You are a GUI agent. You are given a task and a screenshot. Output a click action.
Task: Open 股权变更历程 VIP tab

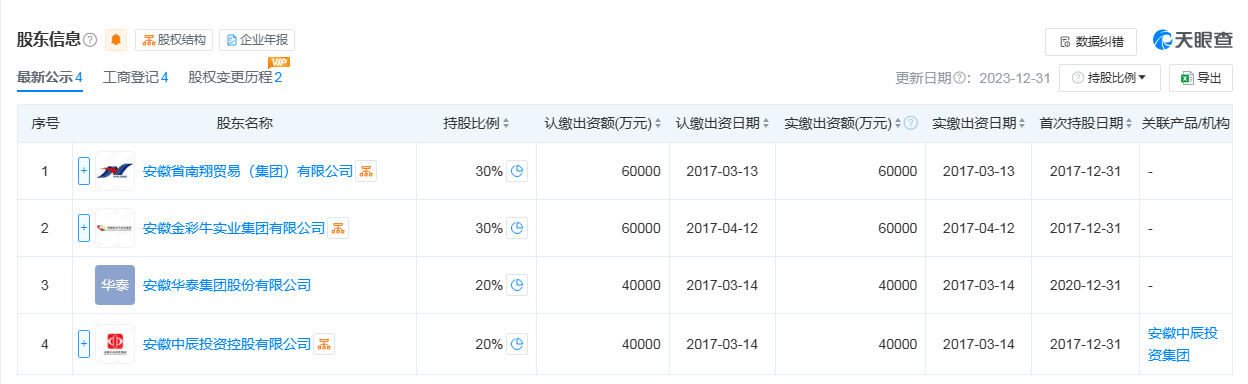235,77
